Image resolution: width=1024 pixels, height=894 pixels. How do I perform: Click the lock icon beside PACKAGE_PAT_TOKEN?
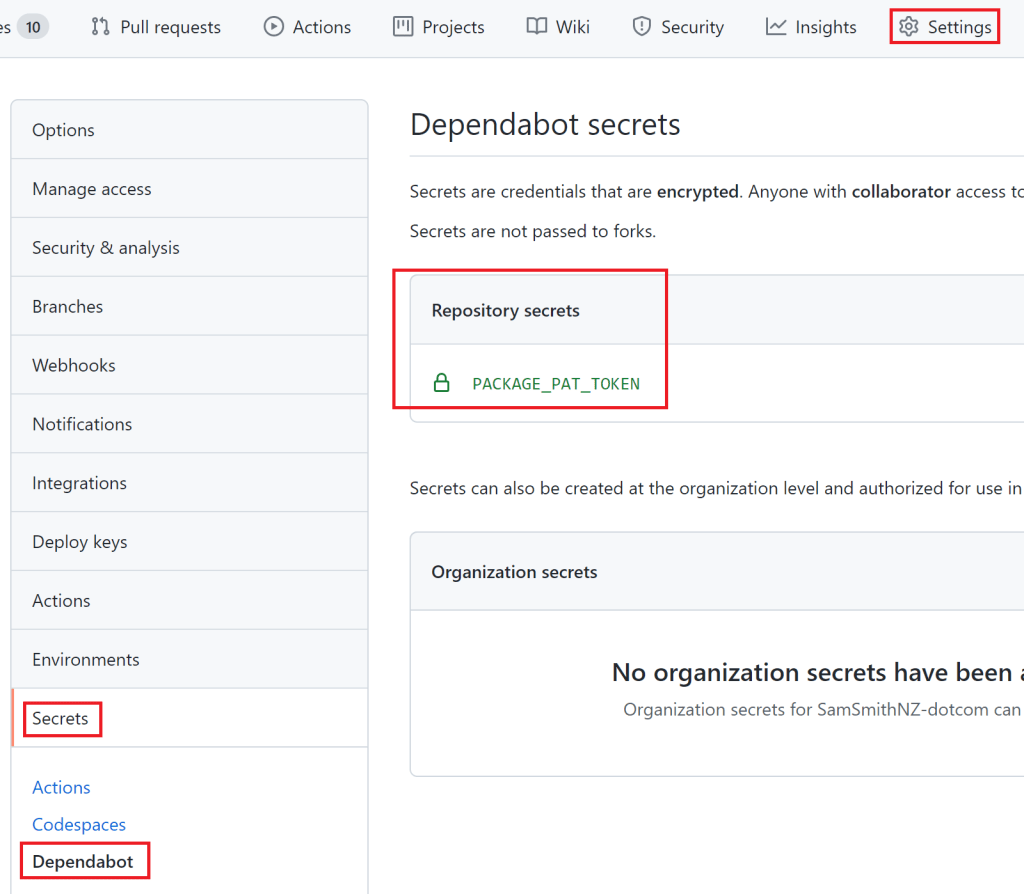click(x=442, y=383)
